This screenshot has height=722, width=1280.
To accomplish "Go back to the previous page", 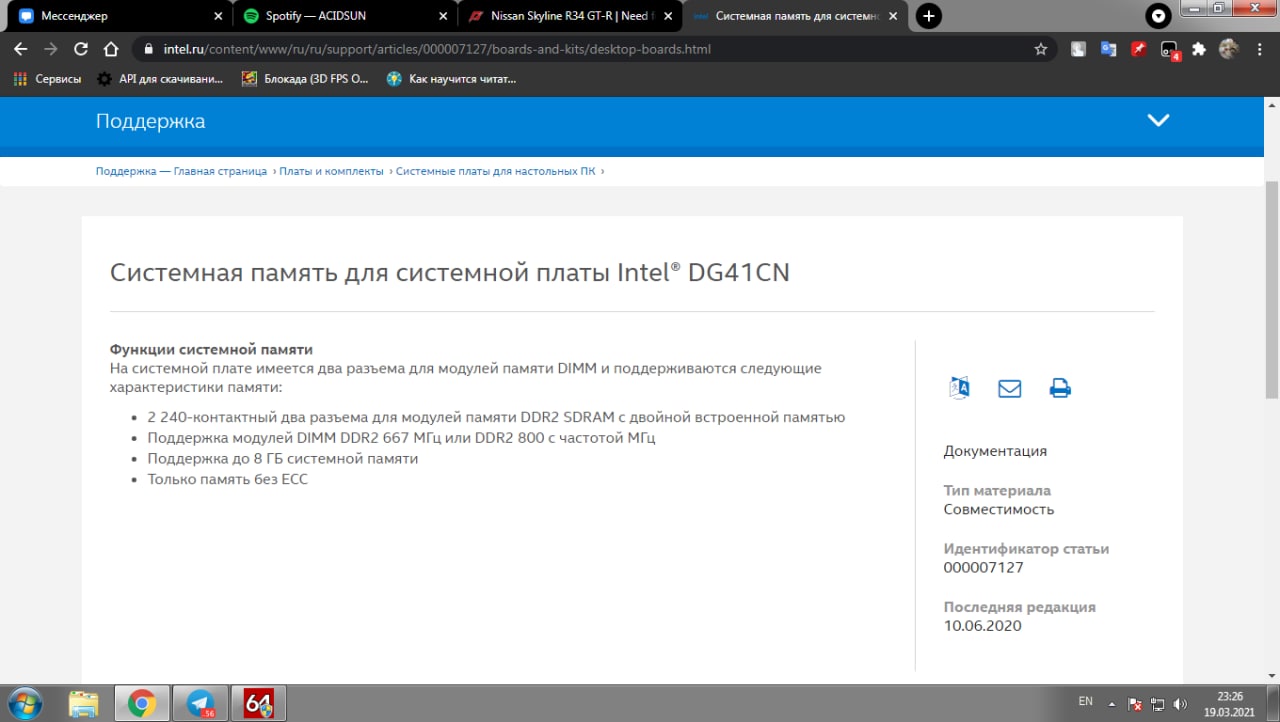I will (20, 49).
